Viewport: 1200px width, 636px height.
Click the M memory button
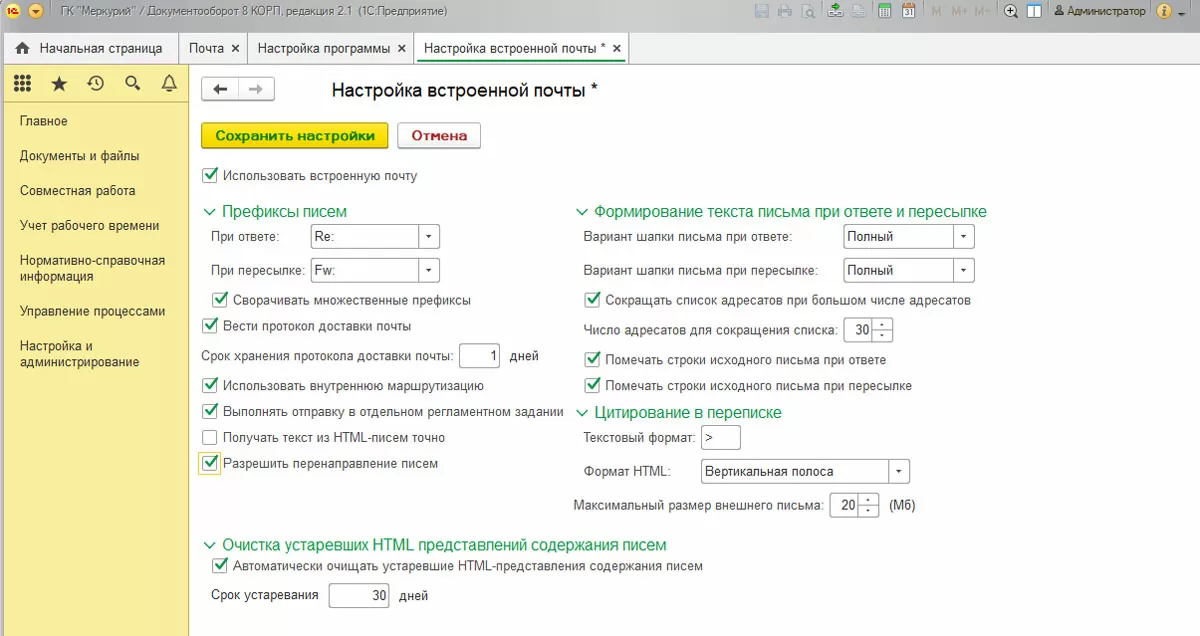(x=937, y=11)
